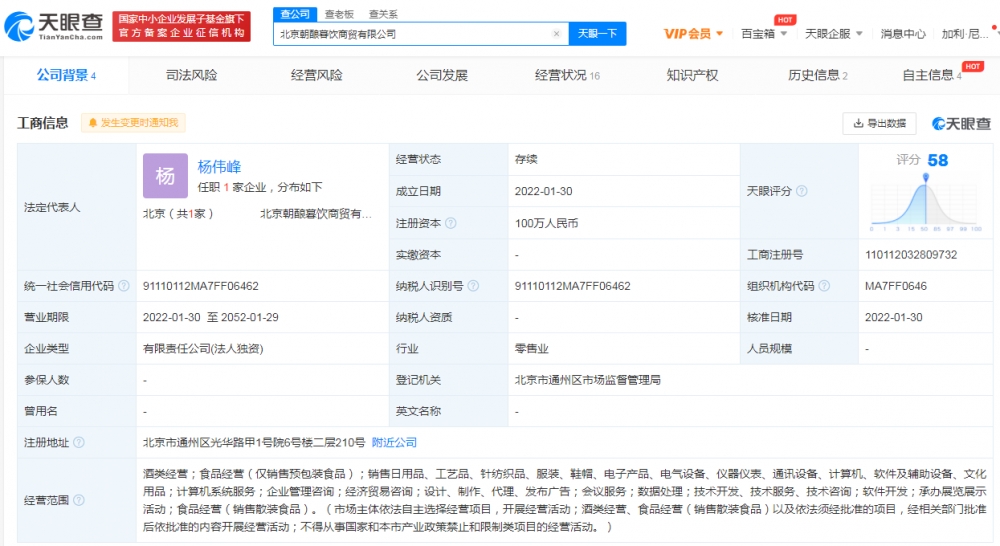Image resolution: width=1000 pixels, height=546 pixels.
Task: Click help icon next to 统一社会信用代码
Action: pos(124,286)
